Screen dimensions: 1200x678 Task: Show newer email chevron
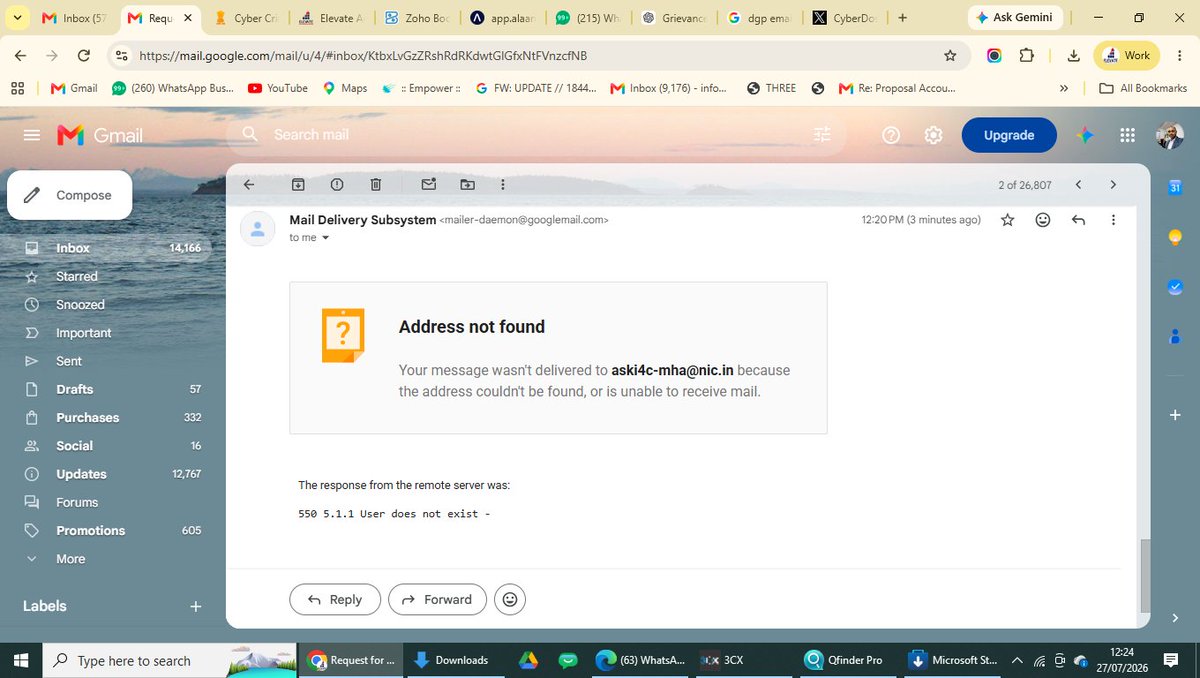point(1078,185)
